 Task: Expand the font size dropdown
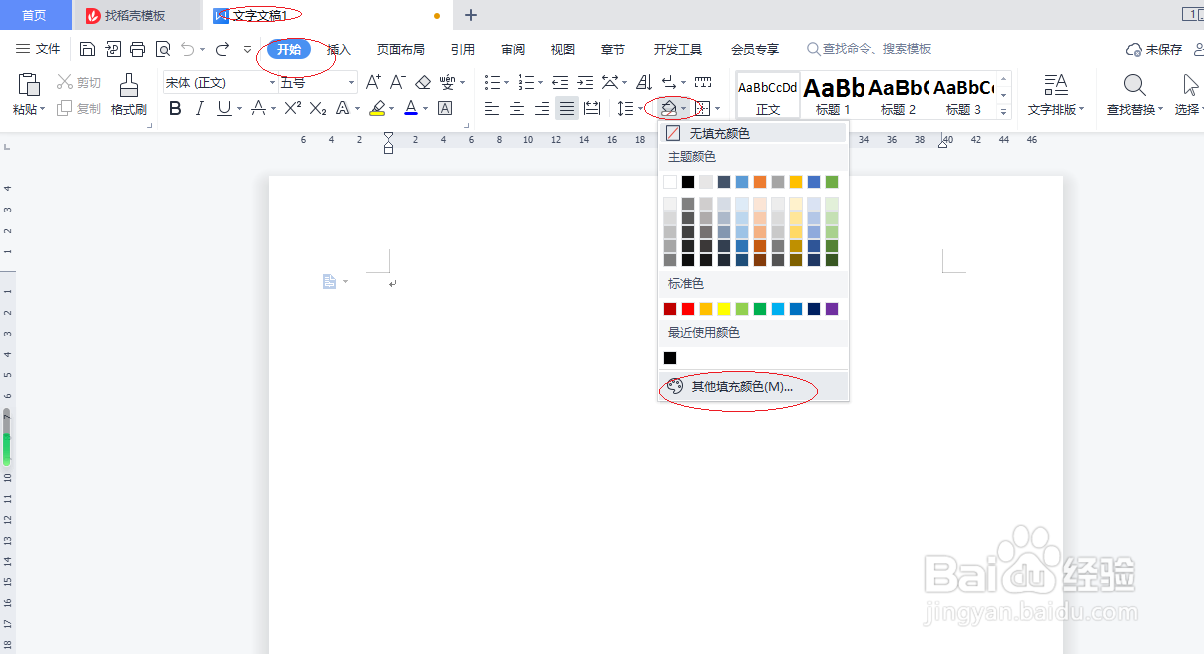tap(351, 81)
